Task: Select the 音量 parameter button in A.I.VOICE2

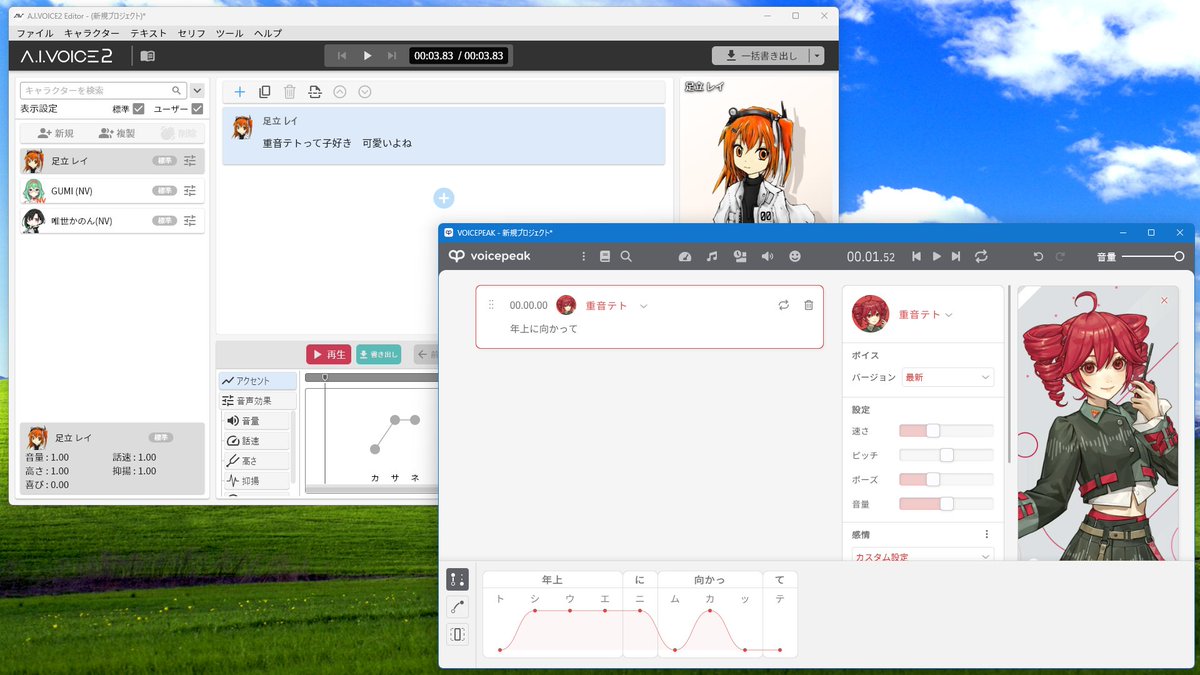Action: [256, 421]
